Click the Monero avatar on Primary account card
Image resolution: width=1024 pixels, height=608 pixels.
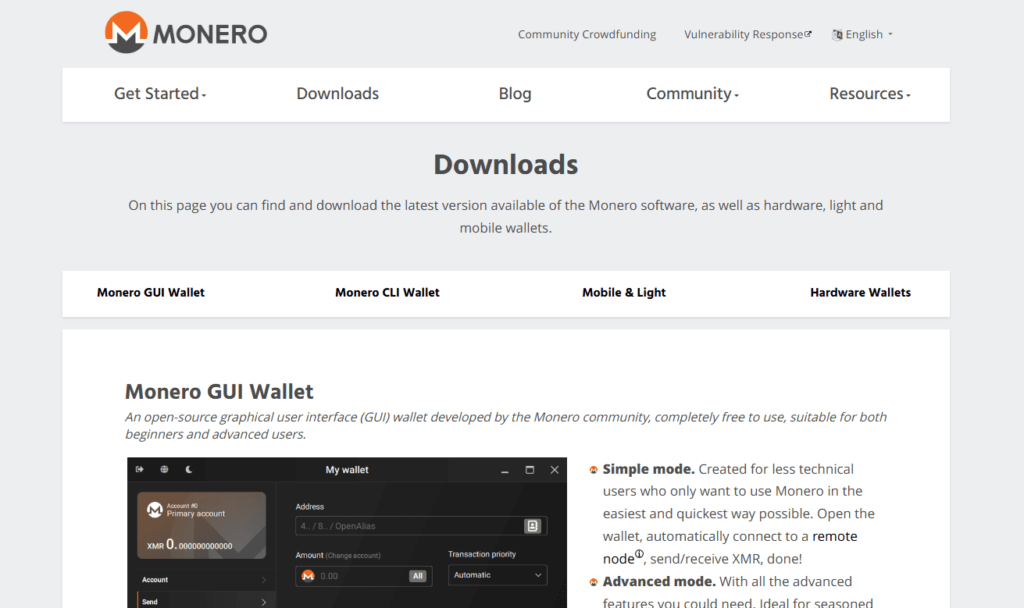coord(154,509)
